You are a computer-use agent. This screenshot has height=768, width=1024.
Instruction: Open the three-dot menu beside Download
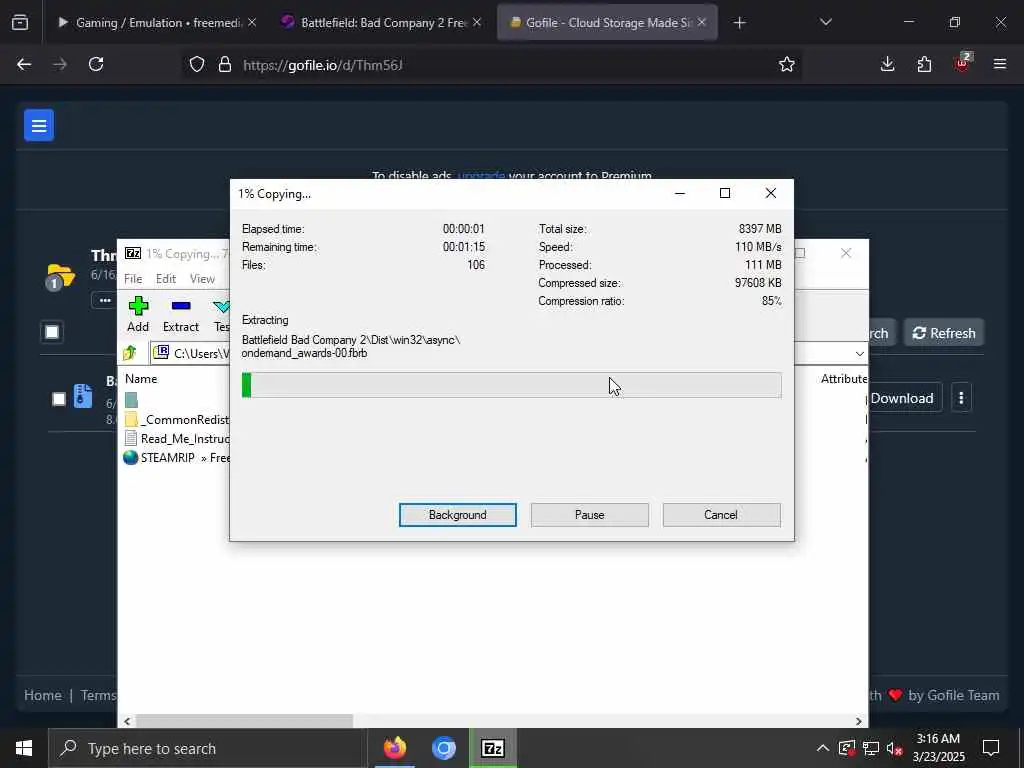(x=961, y=398)
